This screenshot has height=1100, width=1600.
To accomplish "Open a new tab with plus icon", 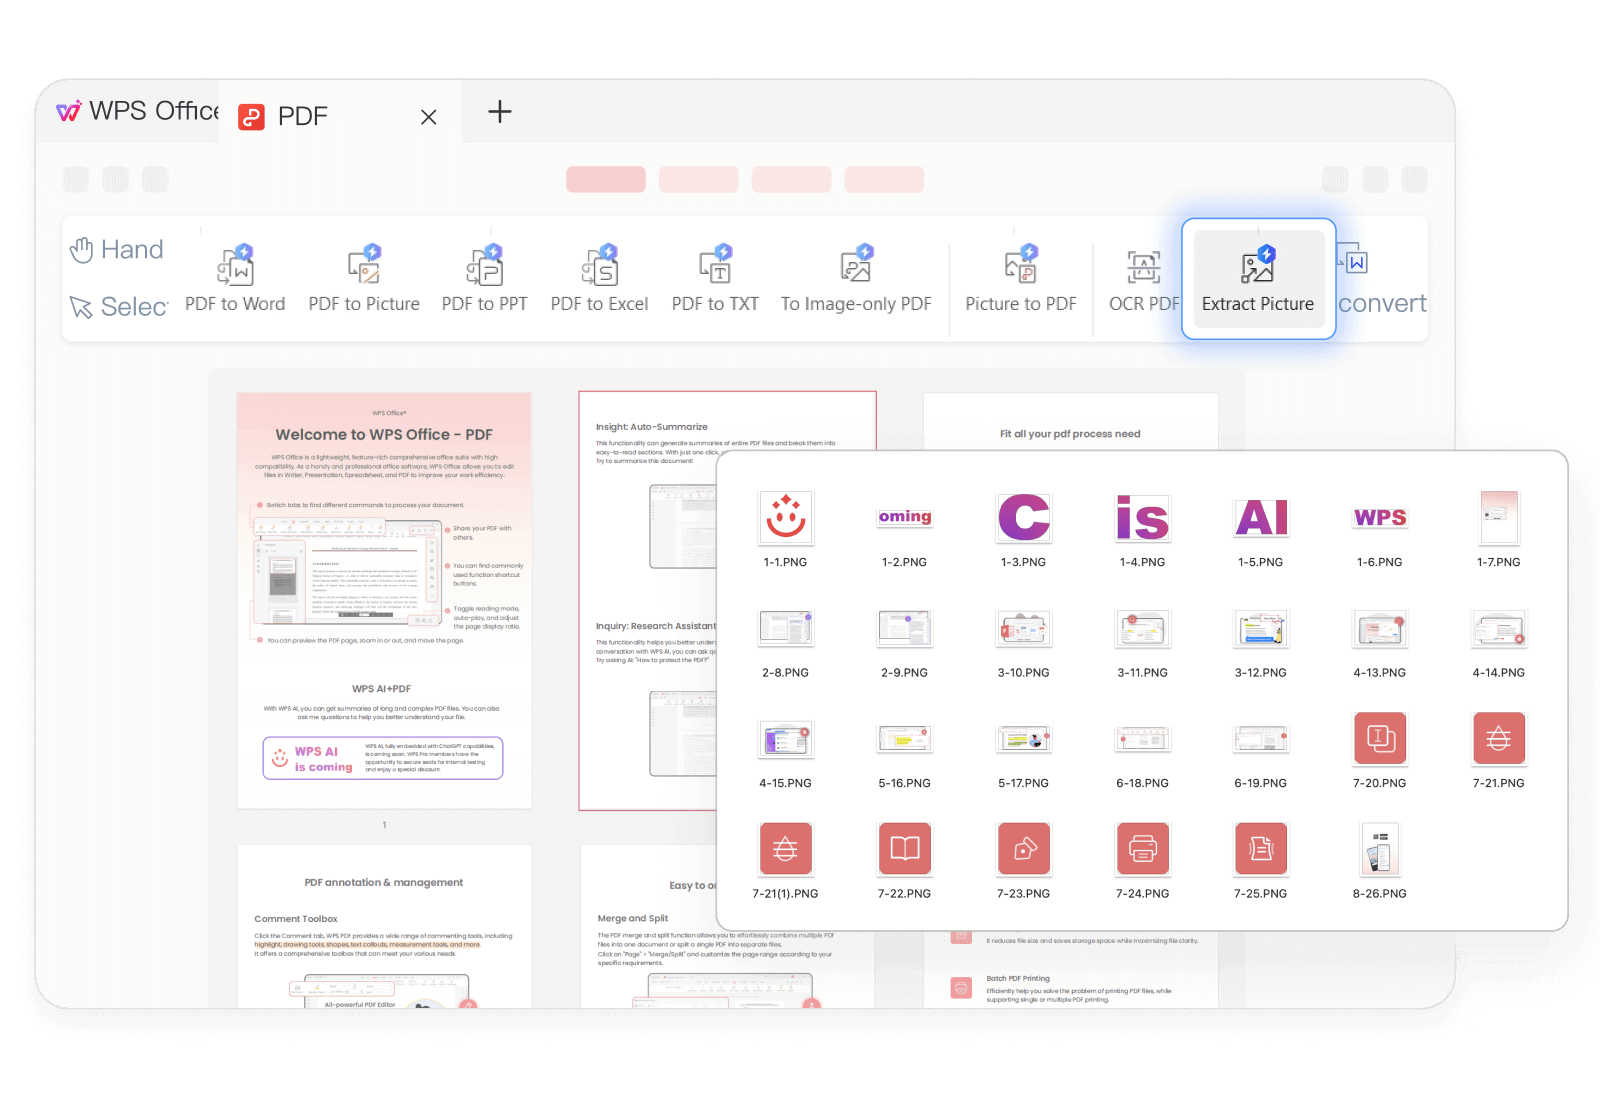I will (499, 112).
